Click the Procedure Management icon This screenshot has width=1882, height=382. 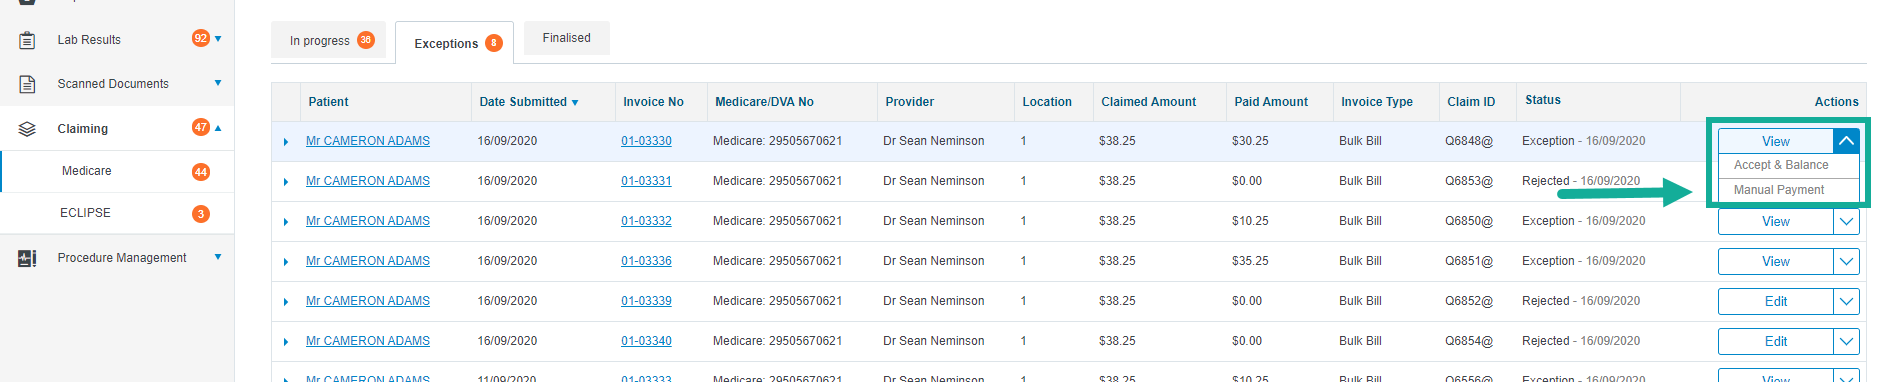27,258
